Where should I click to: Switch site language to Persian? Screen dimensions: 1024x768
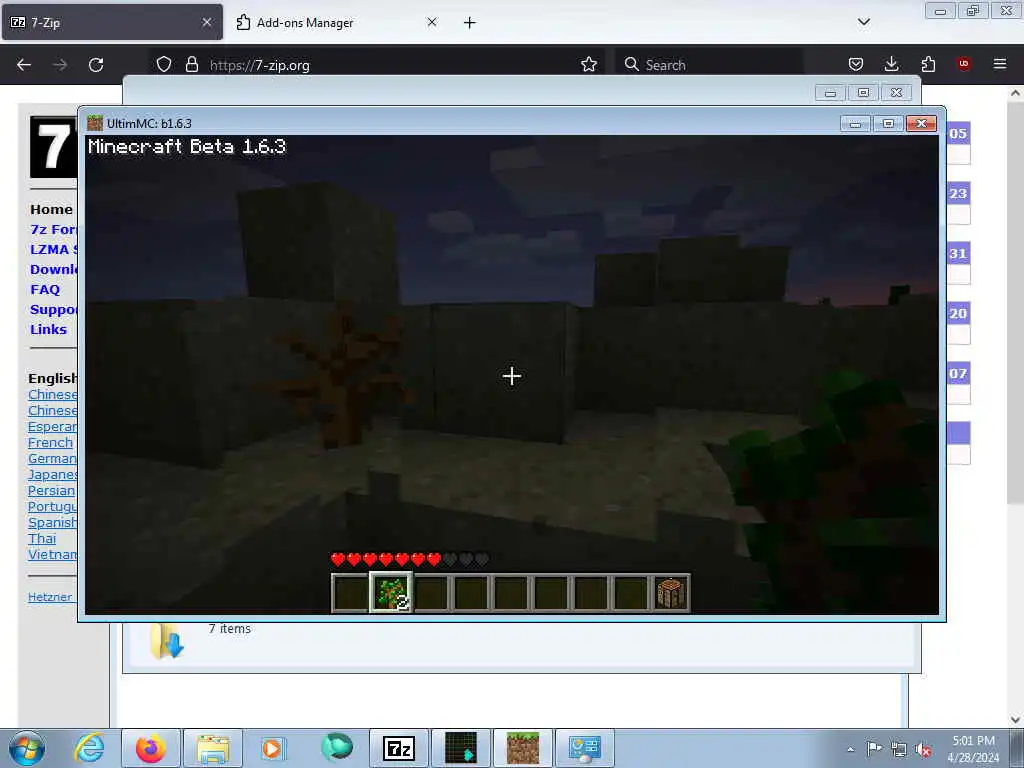click(x=52, y=490)
